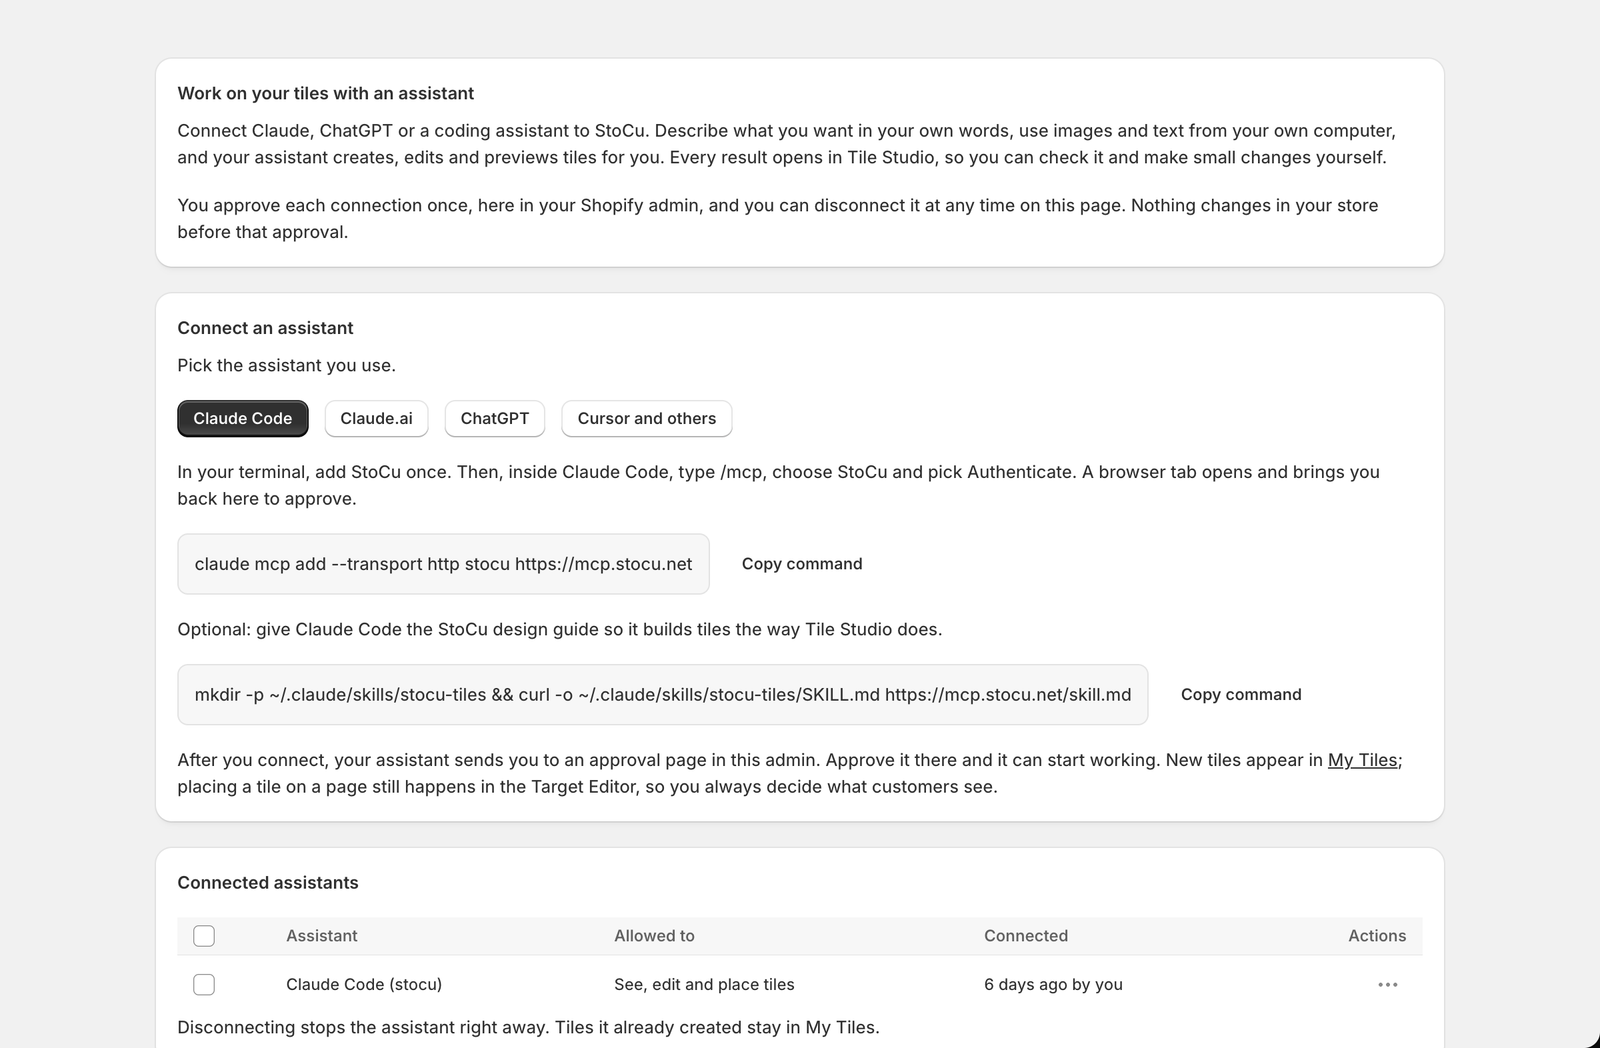This screenshot has width=1600, height=1048.
Task: Click the Allowed to column header
Action: click(x=654, y=936)
